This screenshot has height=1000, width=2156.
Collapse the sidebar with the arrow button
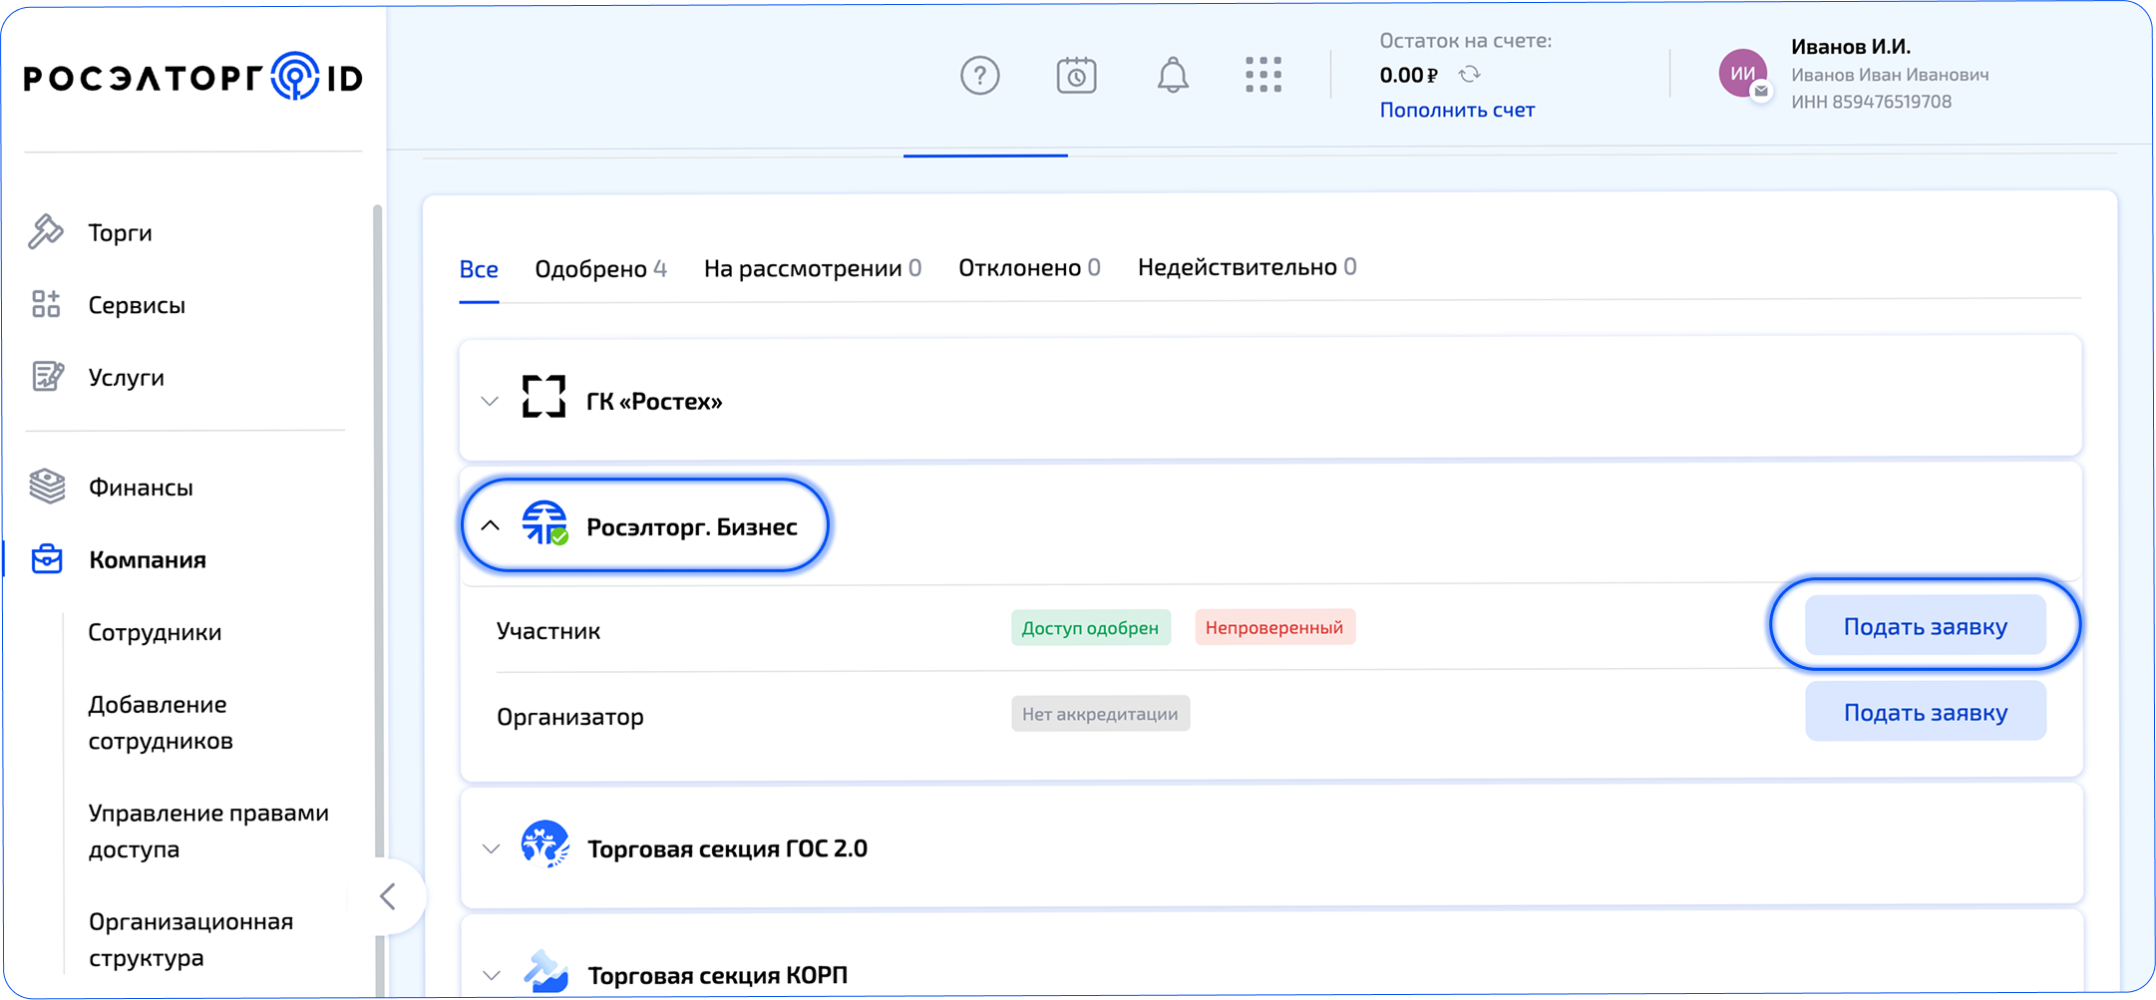[389, 896]
